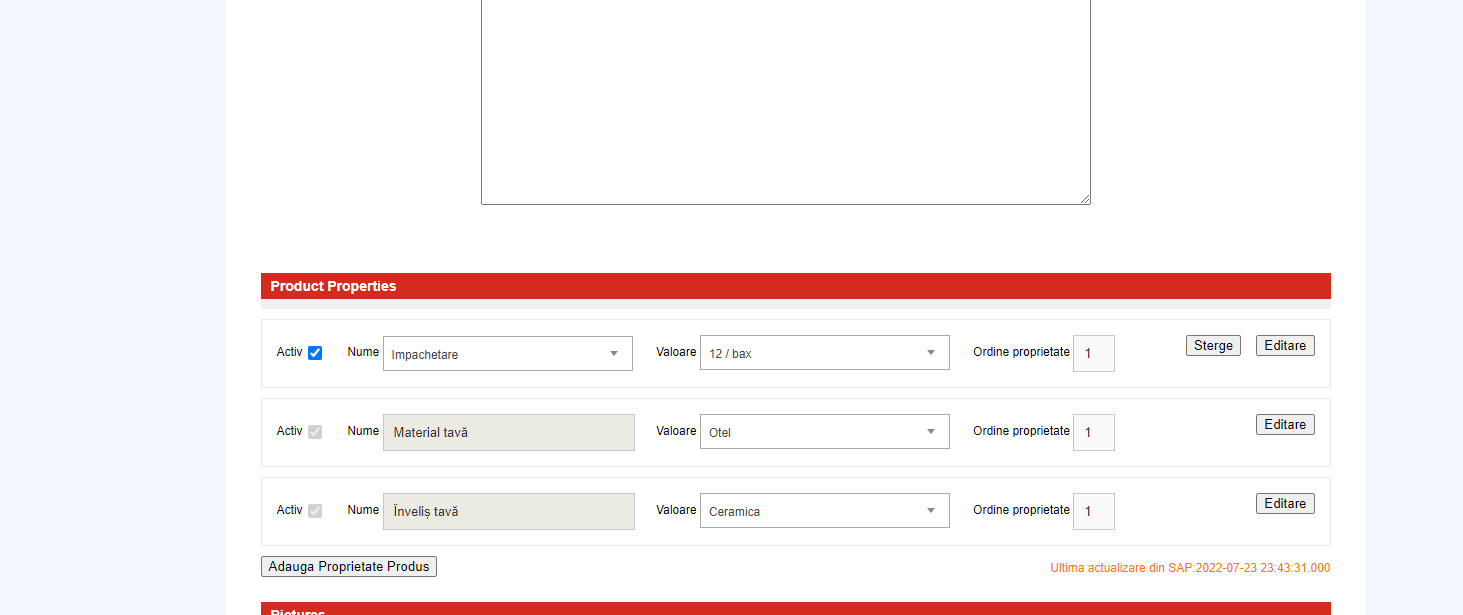Click the Material tavă name field
This screenshot has height=615, width=1463.
(508, 432)
